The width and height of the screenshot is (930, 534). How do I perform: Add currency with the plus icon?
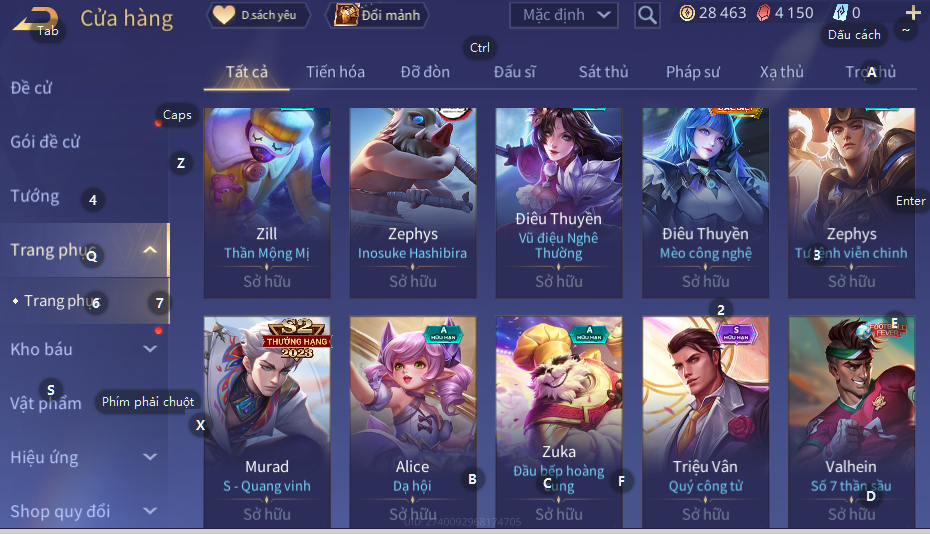pos(913,12)
